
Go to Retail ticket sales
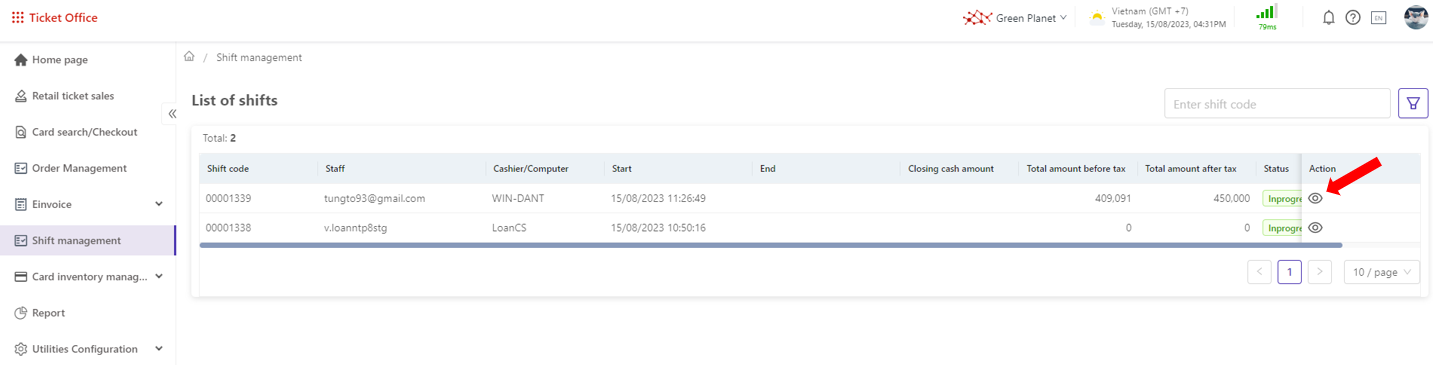(x=88, y=96)
